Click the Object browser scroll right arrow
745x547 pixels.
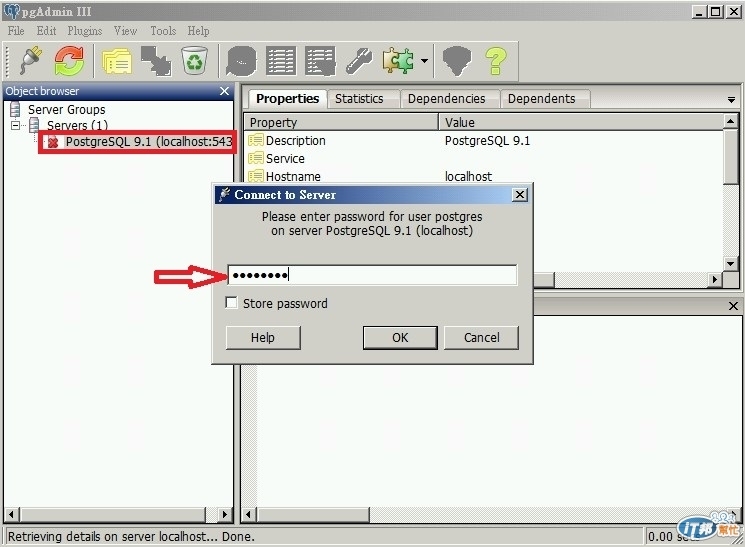(x=225, y=514)
